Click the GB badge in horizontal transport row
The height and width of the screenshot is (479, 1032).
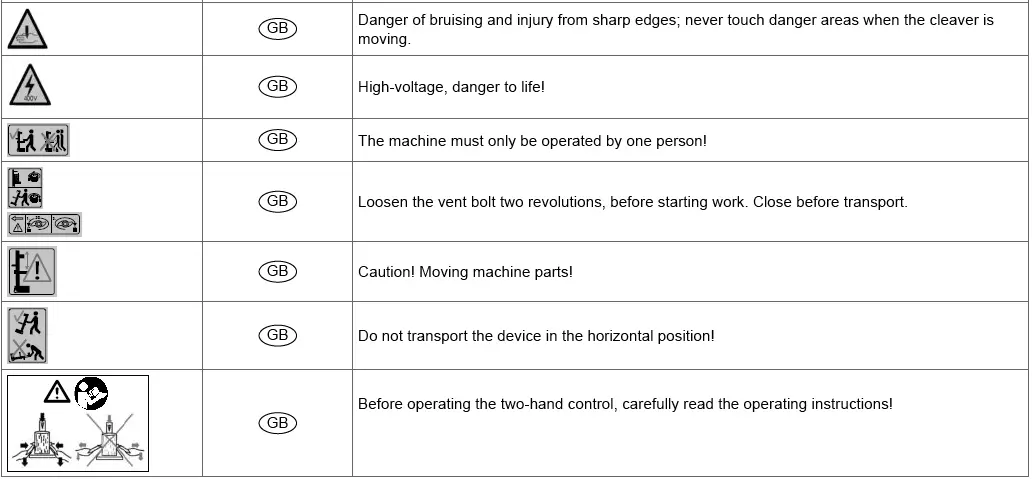point(278,336)
